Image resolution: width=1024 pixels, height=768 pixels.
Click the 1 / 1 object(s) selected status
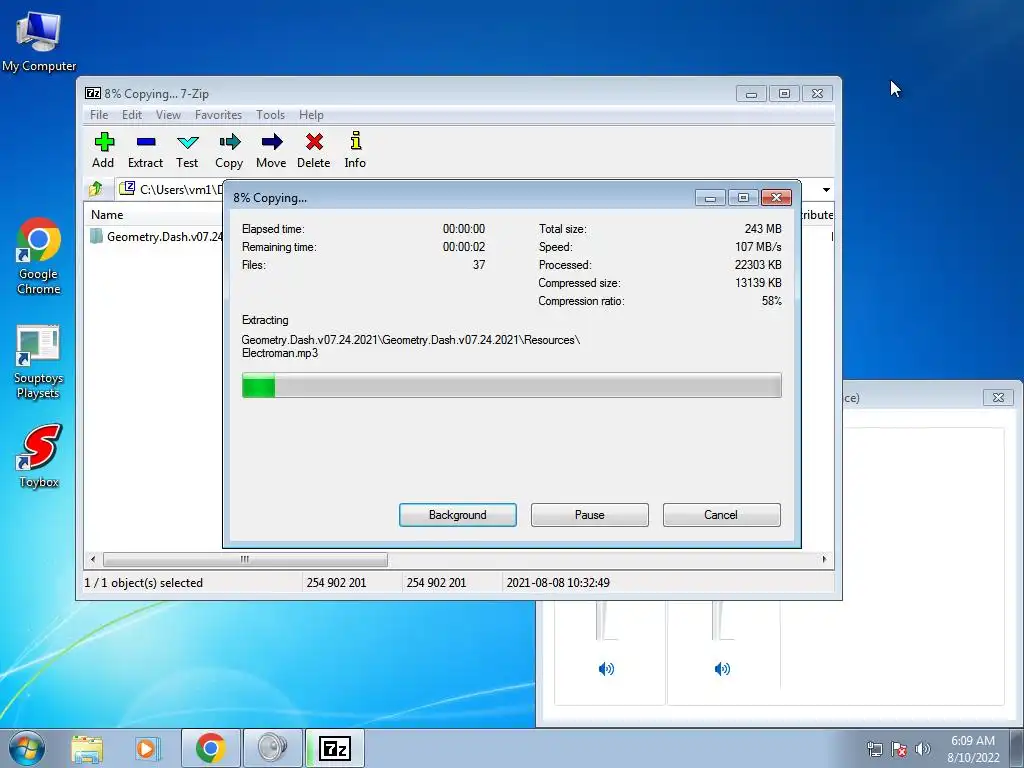coord(144,583)
